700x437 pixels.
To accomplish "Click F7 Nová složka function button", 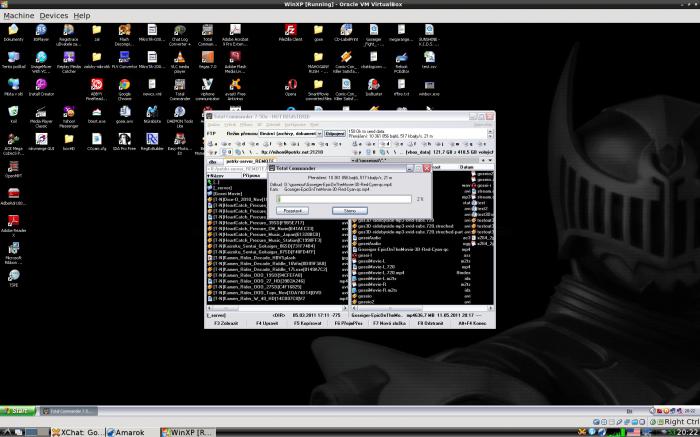I will click(x=389, y=323).
